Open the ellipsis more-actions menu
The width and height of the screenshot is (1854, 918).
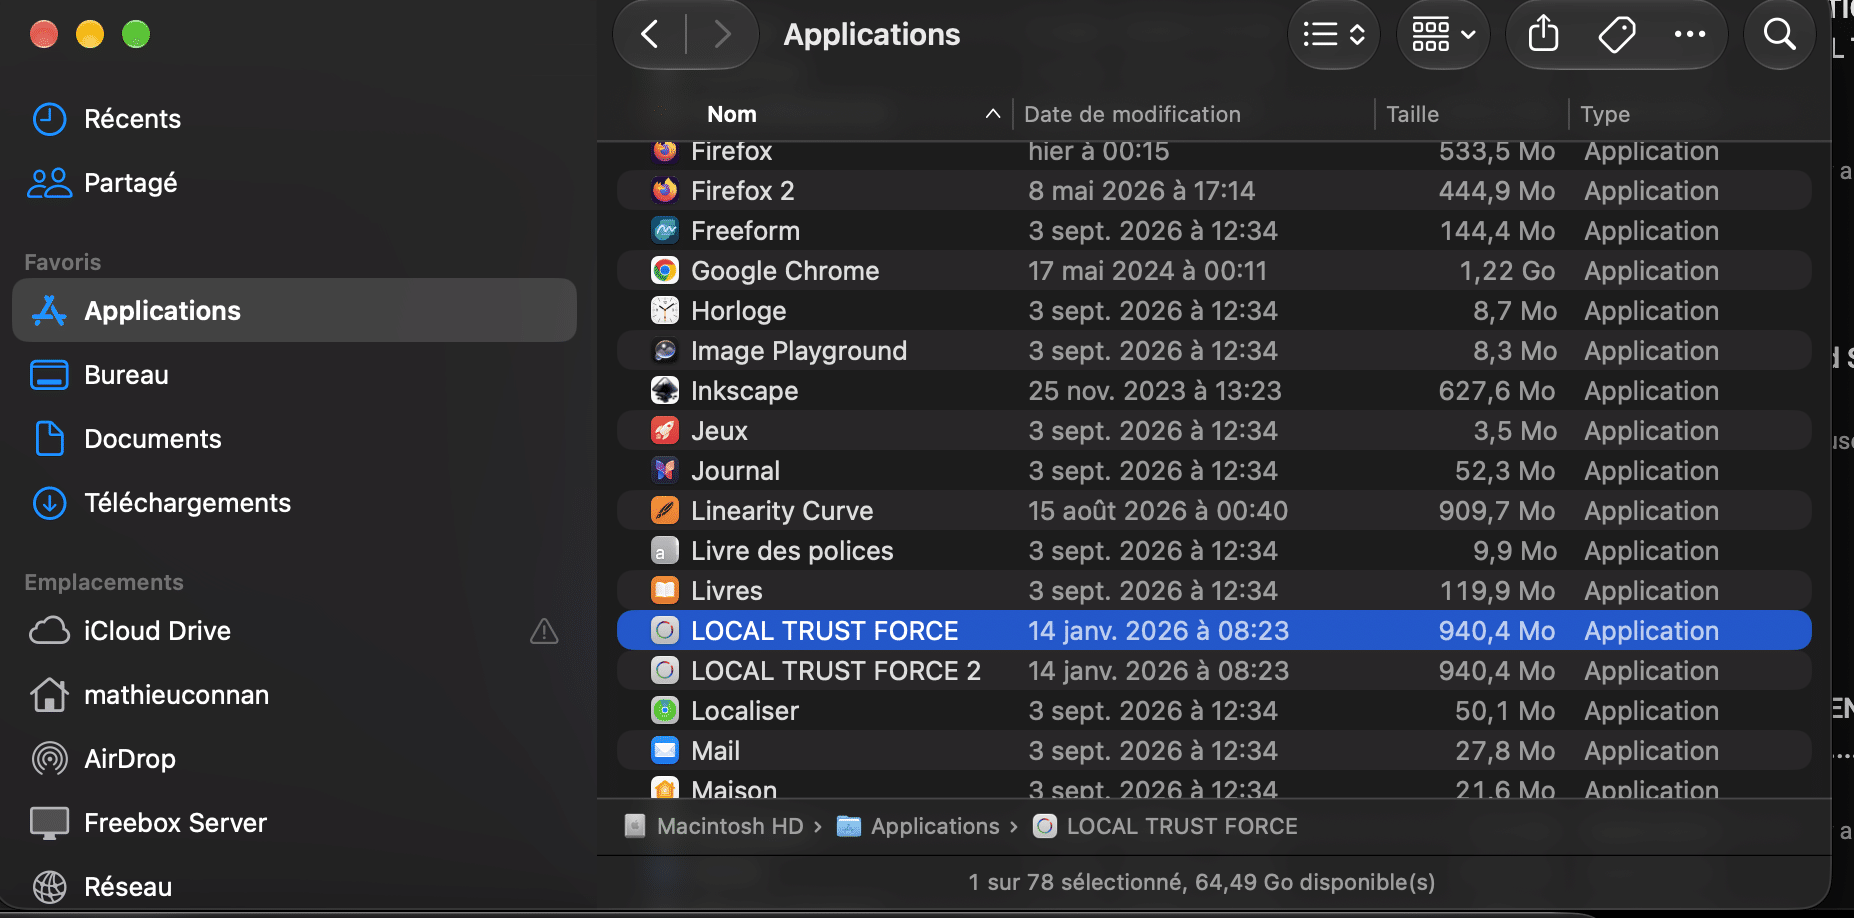(1690, 35)
